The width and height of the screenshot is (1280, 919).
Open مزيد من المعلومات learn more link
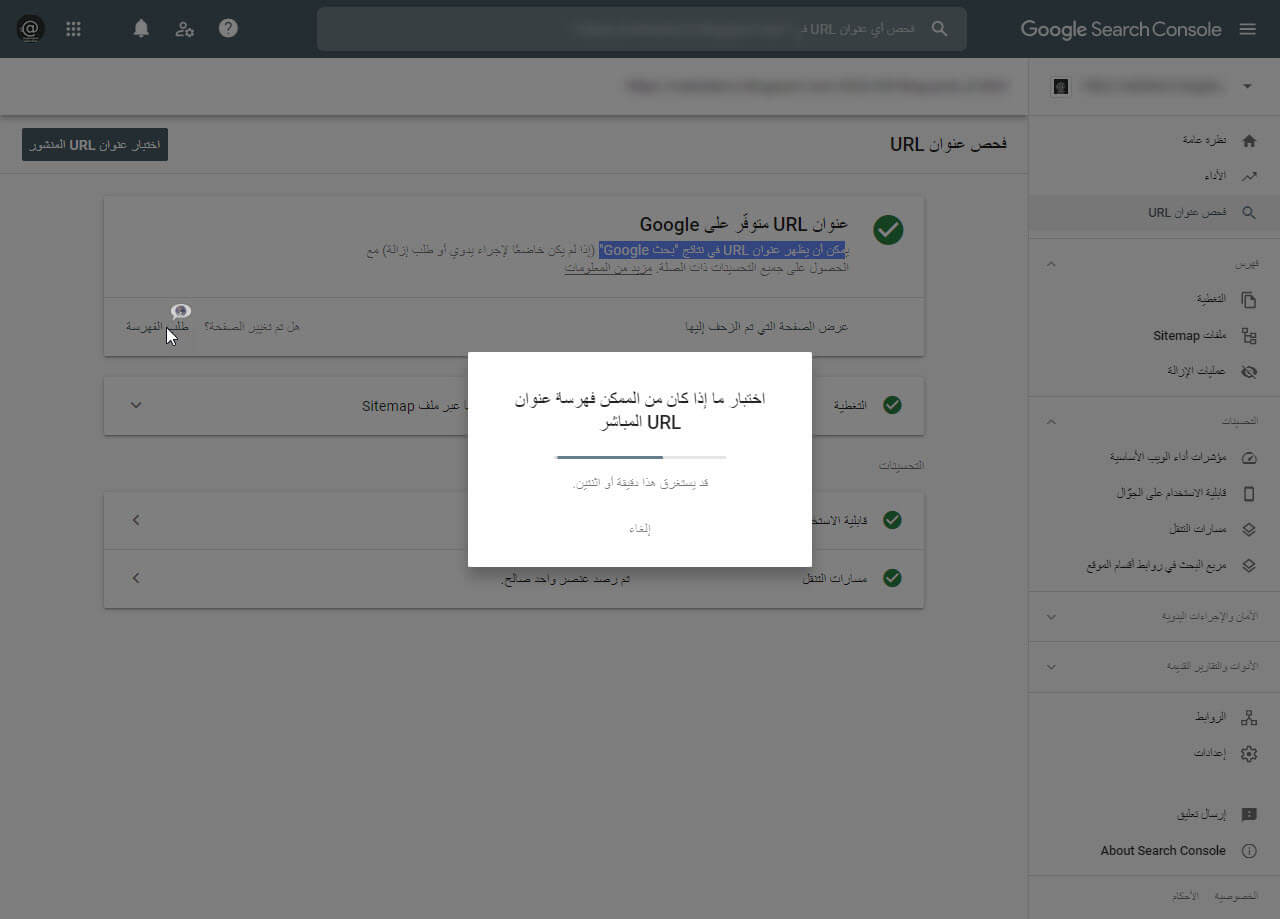(608, 269)
